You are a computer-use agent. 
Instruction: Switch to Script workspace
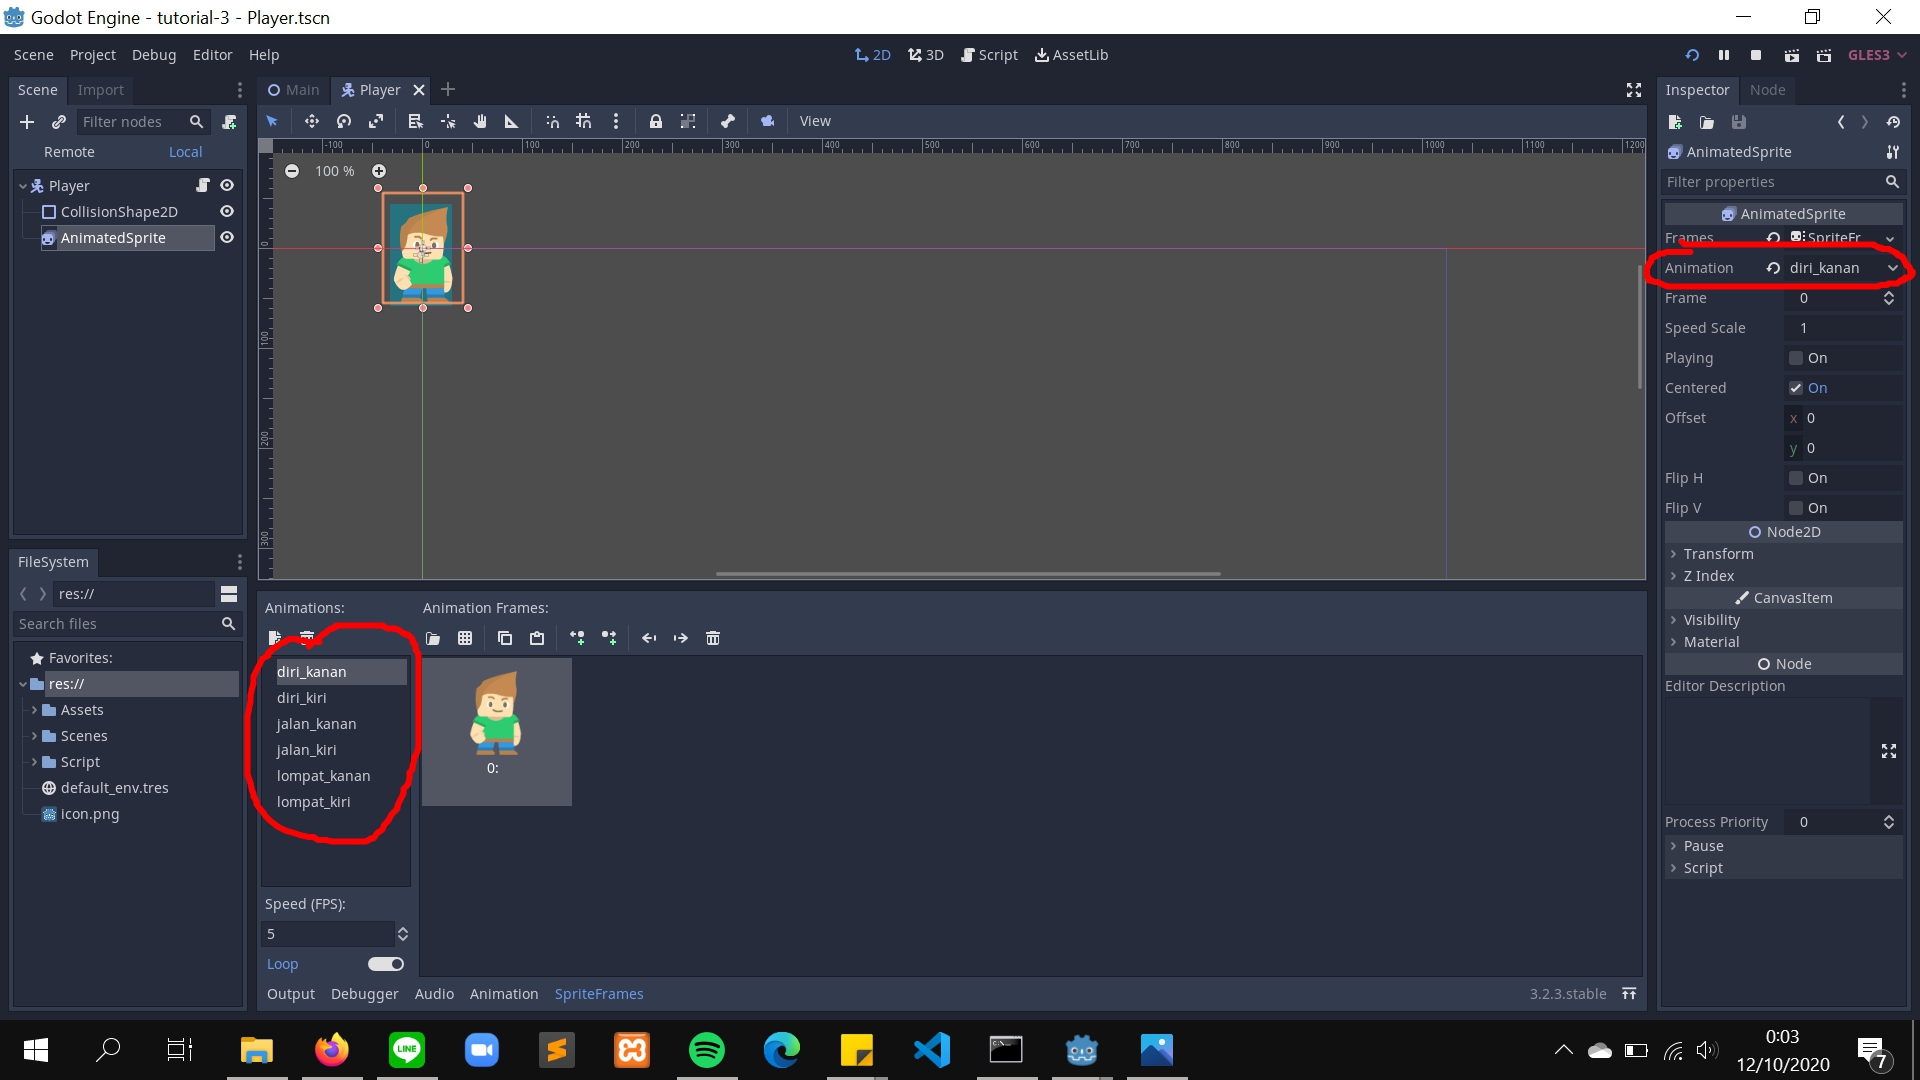[x=989, y=55]
